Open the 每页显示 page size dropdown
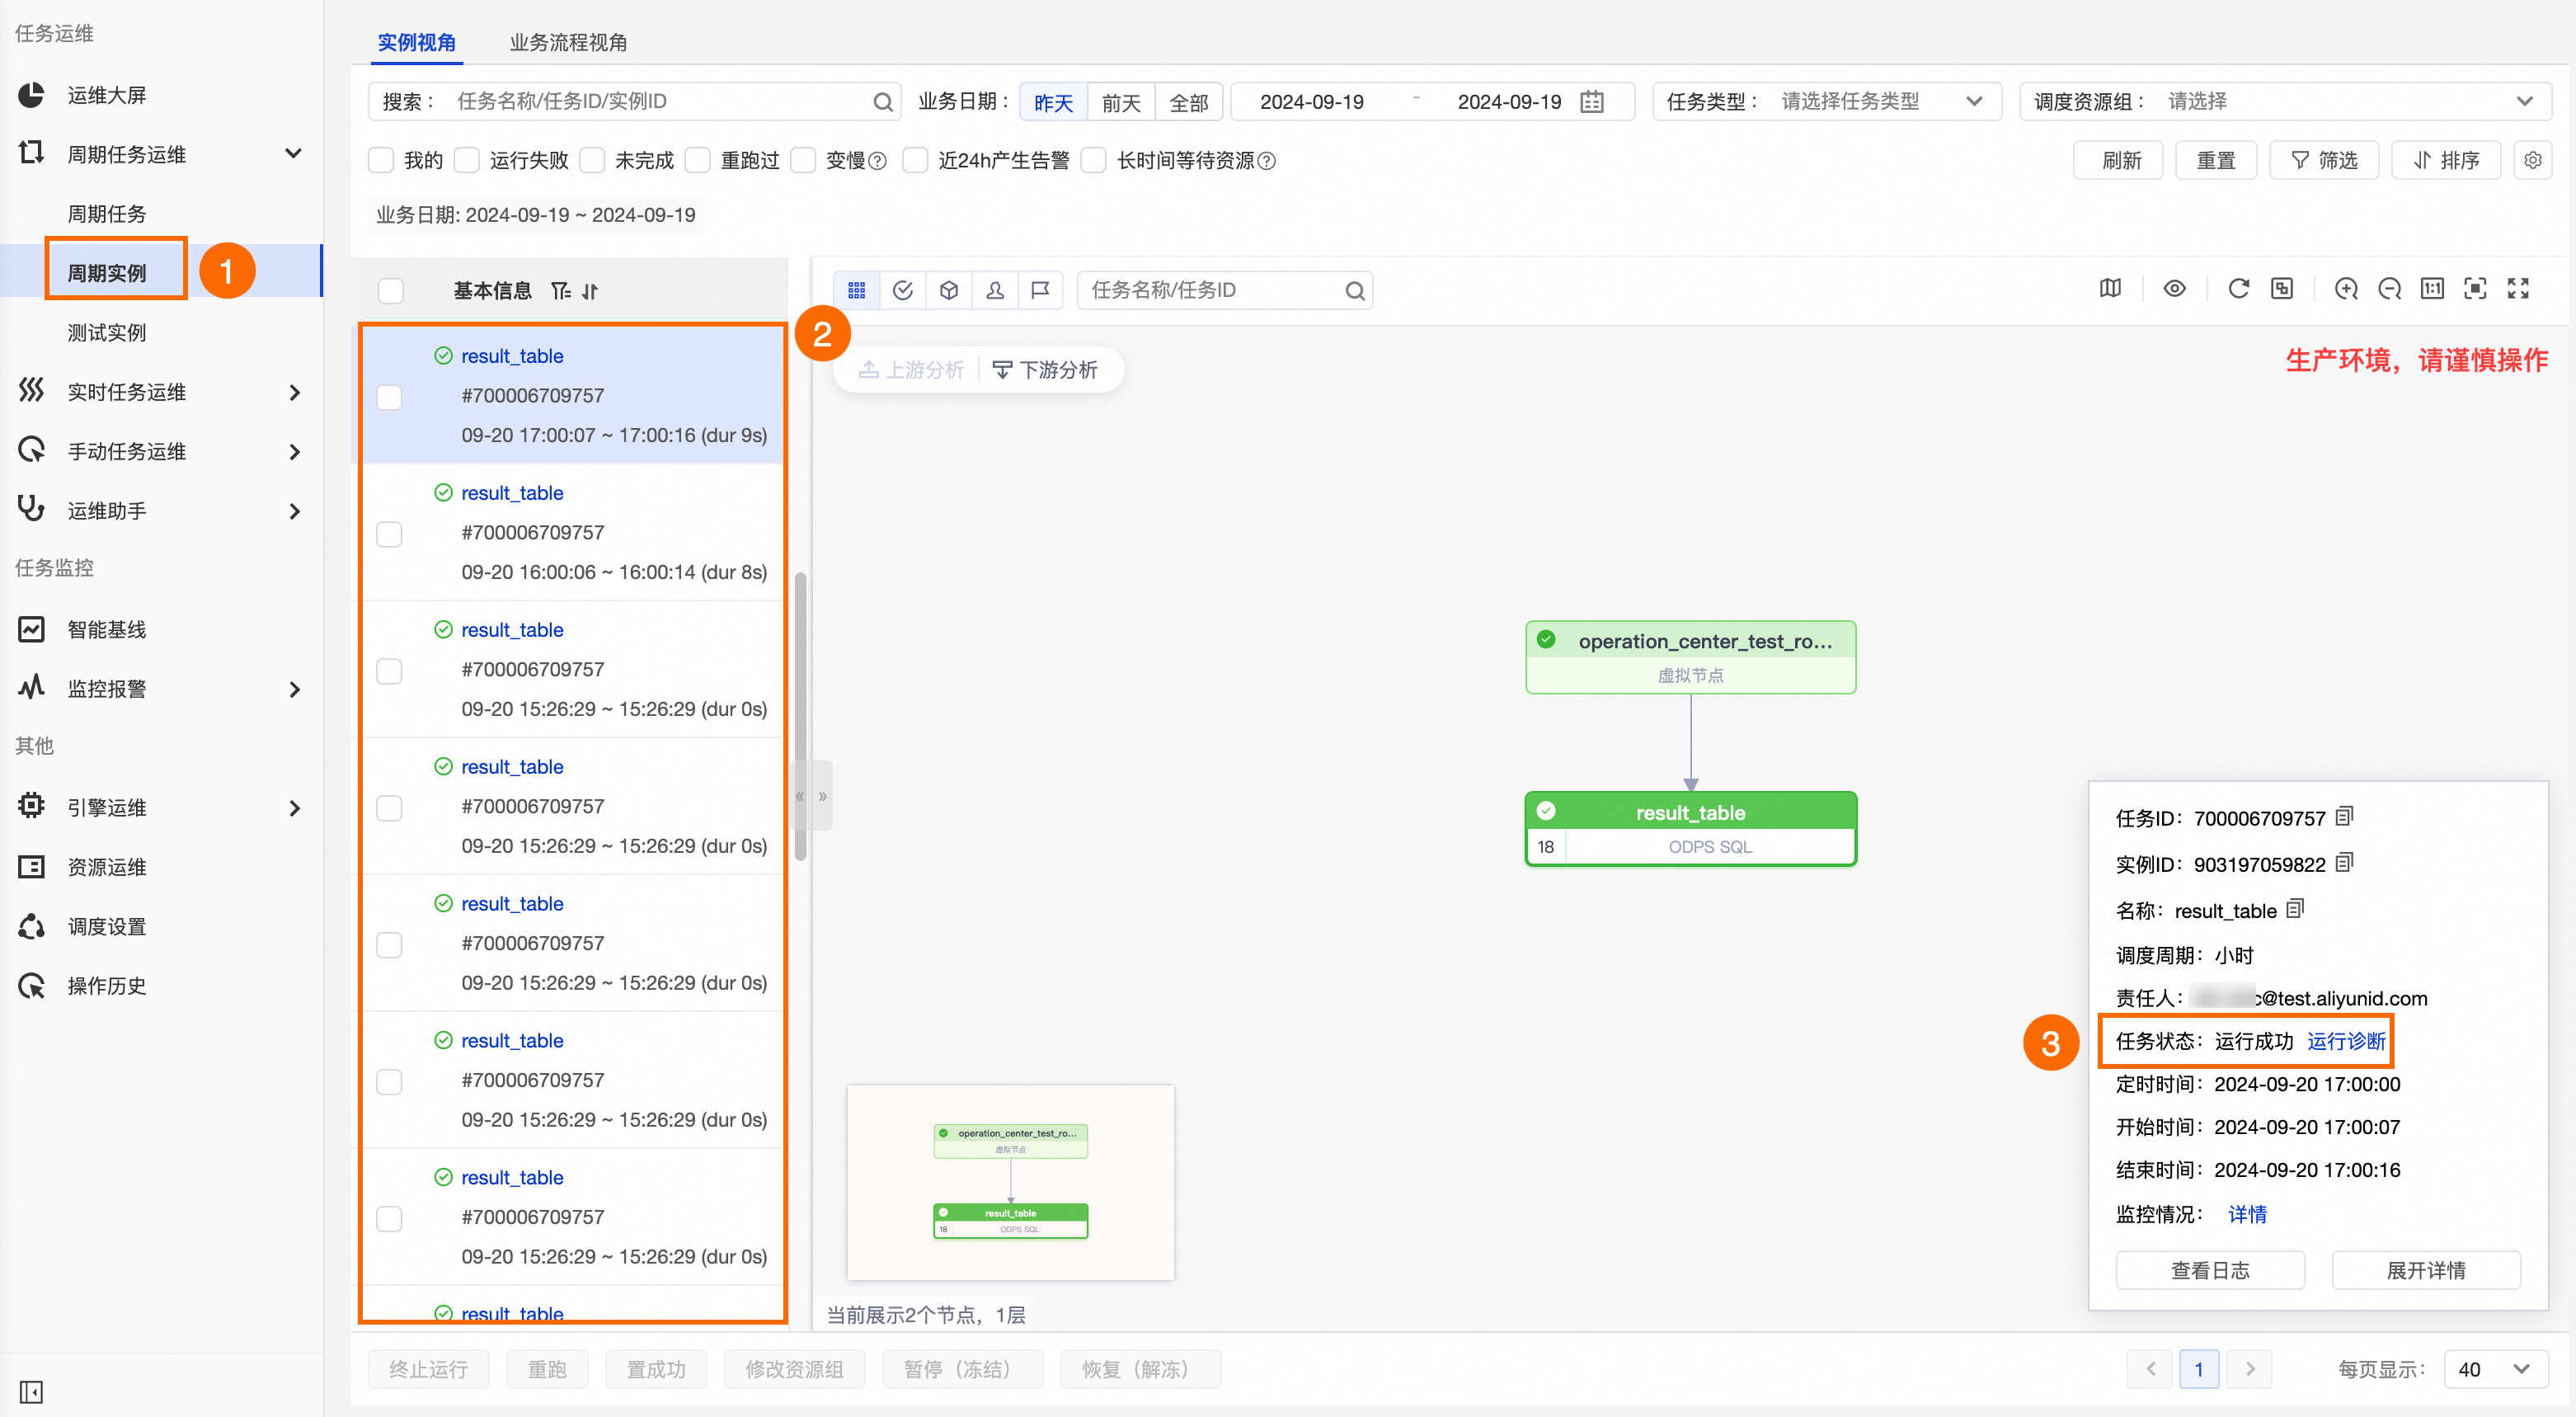2576x1417 pixels. [x=2496, y=1369]
